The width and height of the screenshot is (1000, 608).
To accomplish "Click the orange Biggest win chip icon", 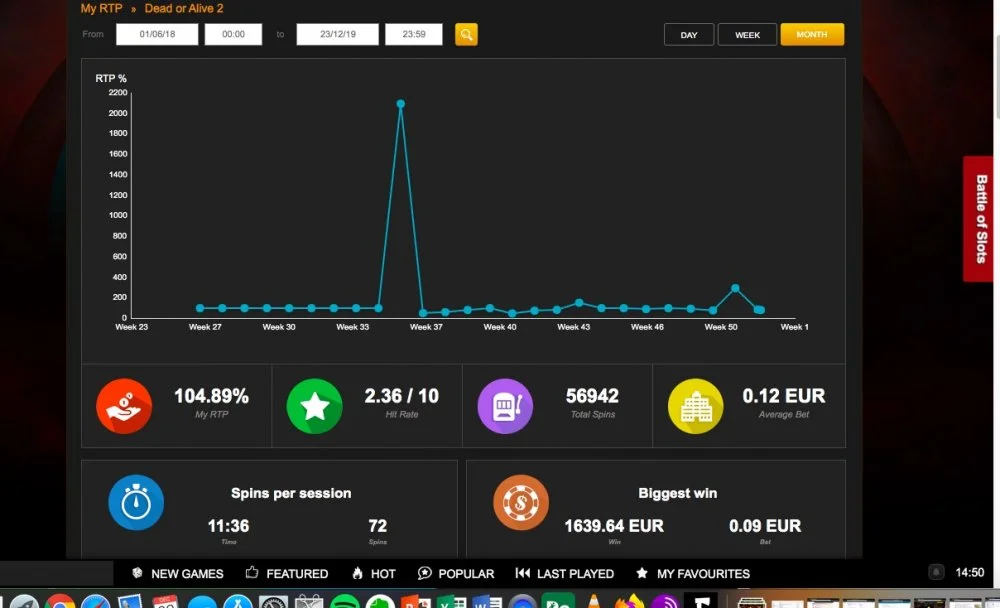I will 520,502.
